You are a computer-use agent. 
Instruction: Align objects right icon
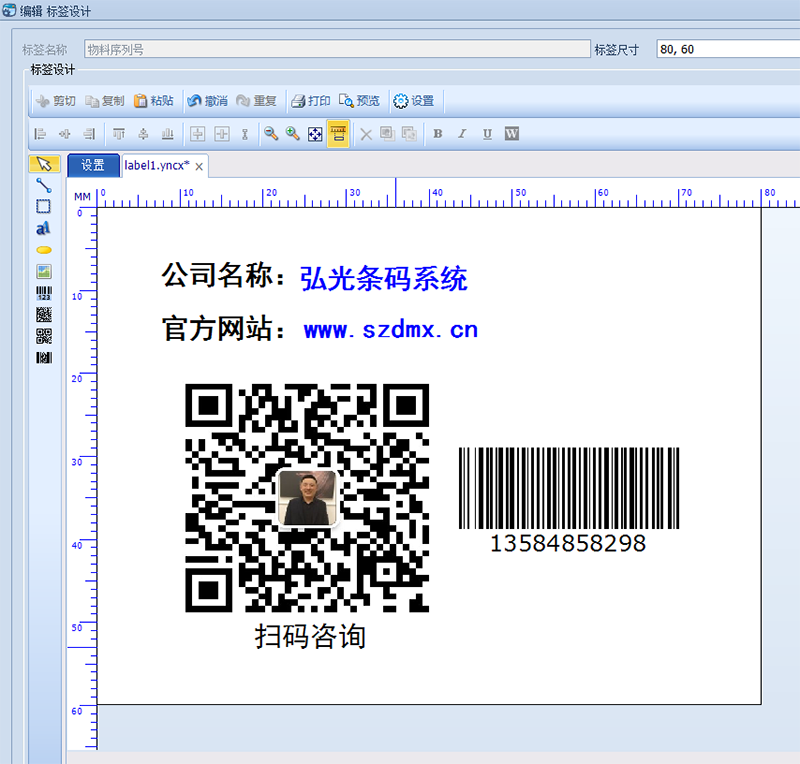[x=89, y=134]
